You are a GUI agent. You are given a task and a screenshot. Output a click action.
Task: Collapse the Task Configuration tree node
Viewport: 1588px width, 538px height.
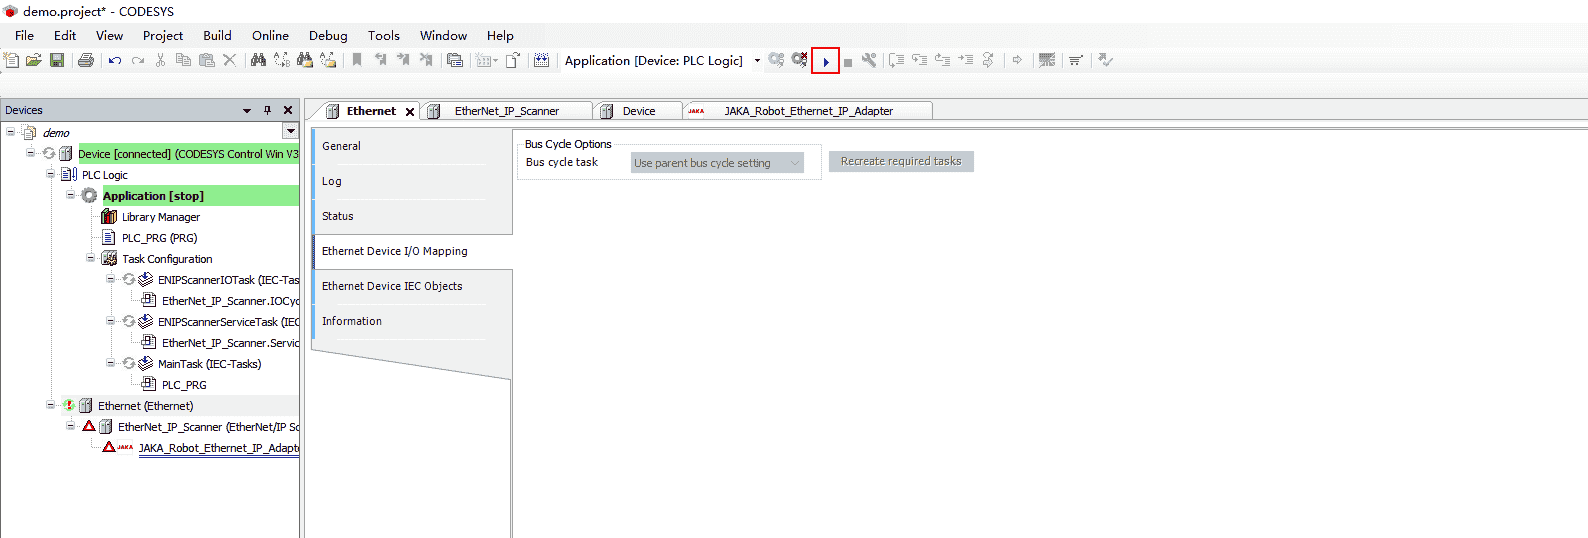[x=91, y=258]
